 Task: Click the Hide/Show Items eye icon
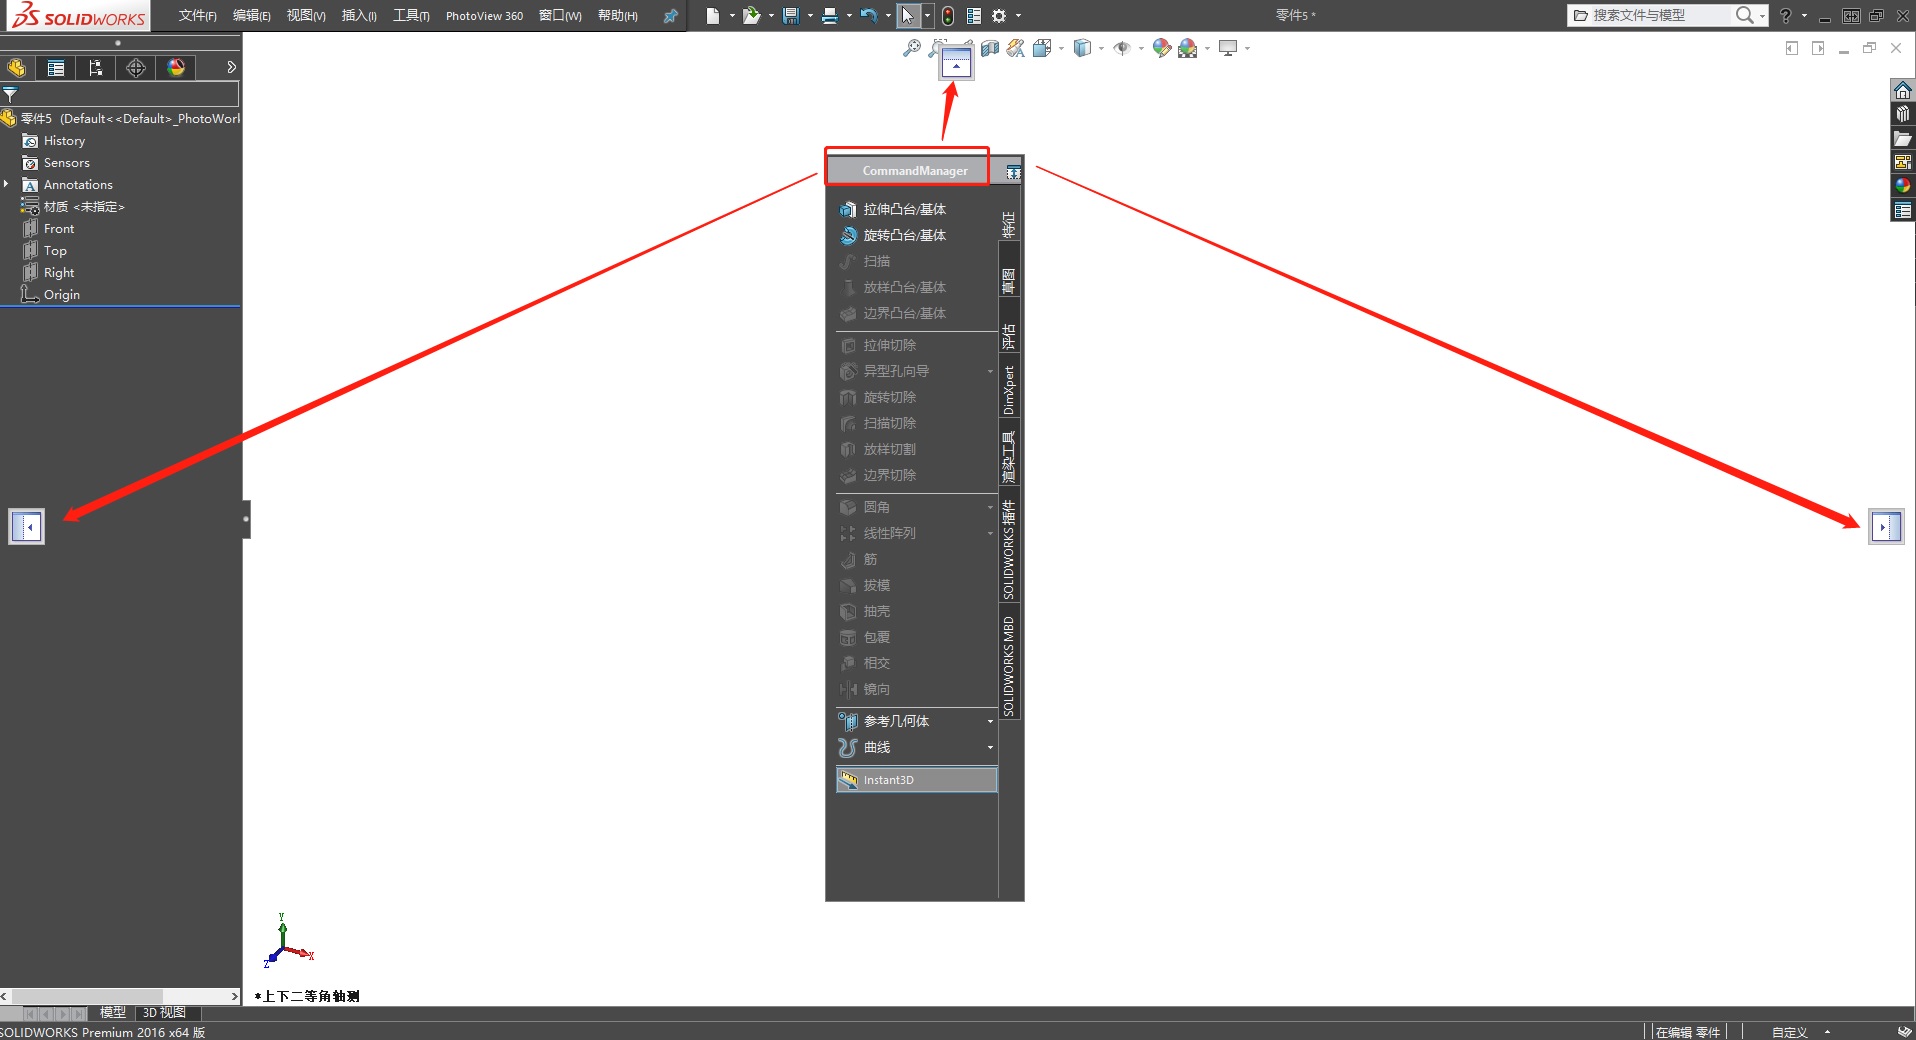tap(1122, 48)
